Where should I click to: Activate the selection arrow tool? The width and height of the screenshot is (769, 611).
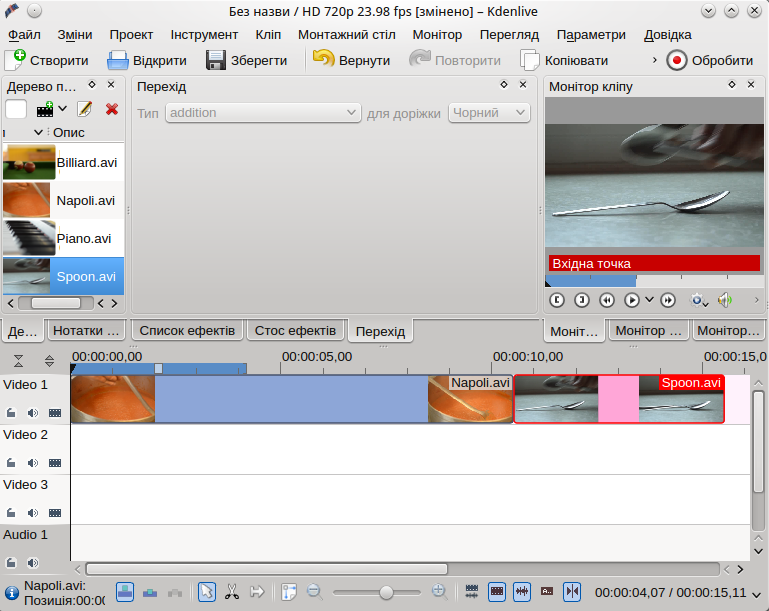coord(206,592)
